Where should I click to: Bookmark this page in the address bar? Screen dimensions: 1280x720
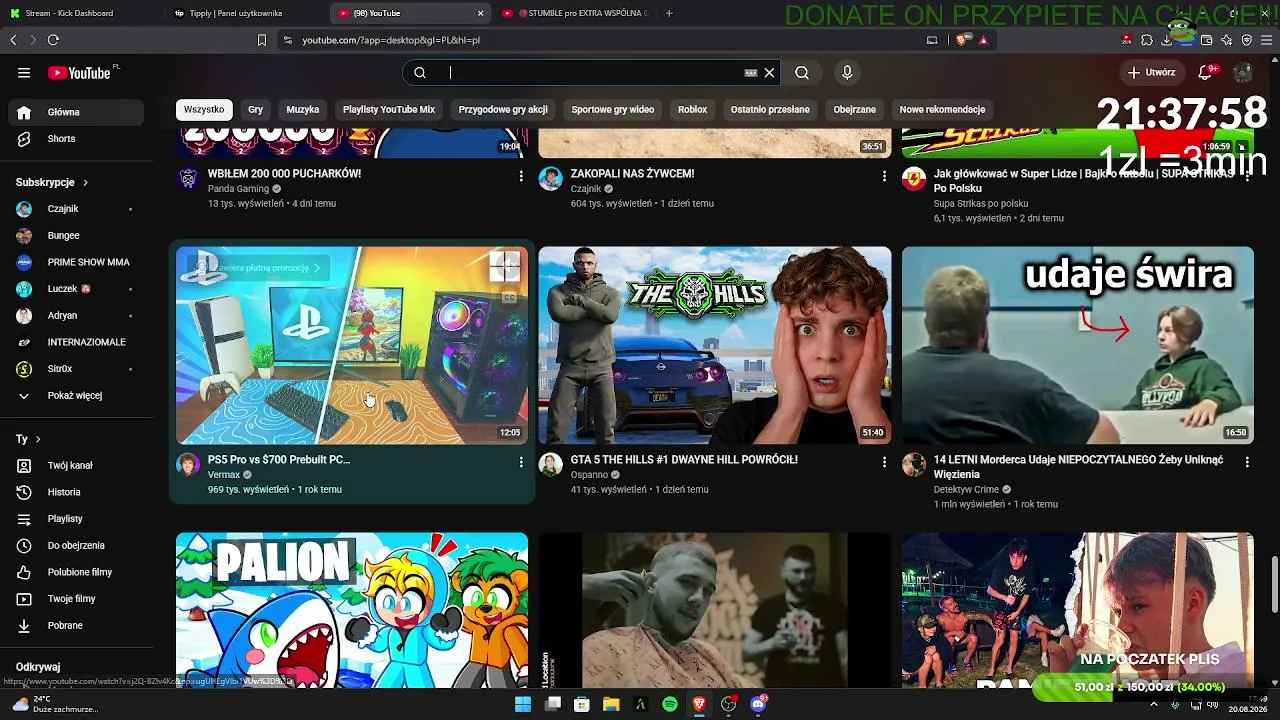point(262,40)
